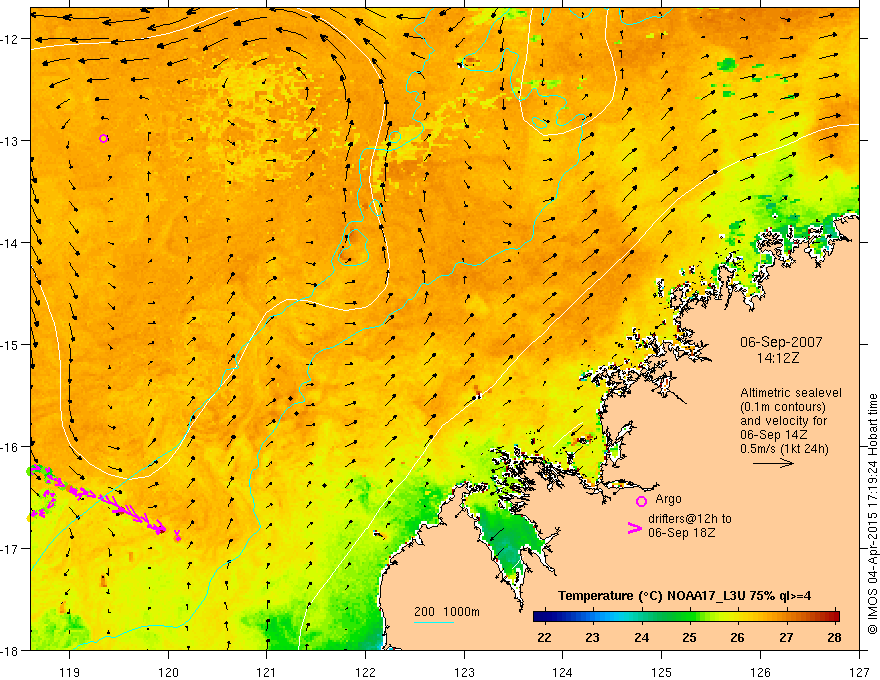Click the magenta Argo legend circle
Screen dimensions: 880x680
point(641,501)
